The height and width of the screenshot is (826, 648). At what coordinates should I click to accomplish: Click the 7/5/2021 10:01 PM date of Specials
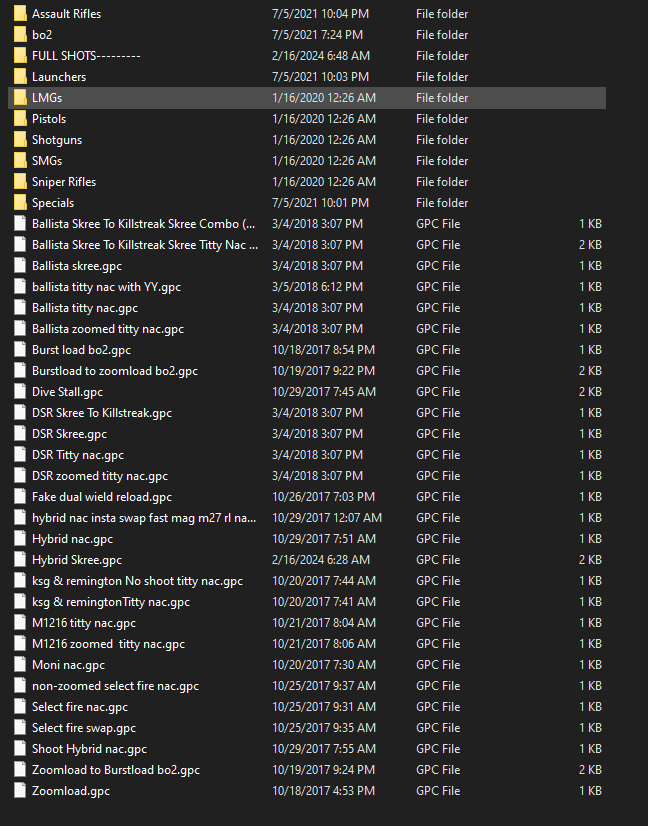point(320,203)
